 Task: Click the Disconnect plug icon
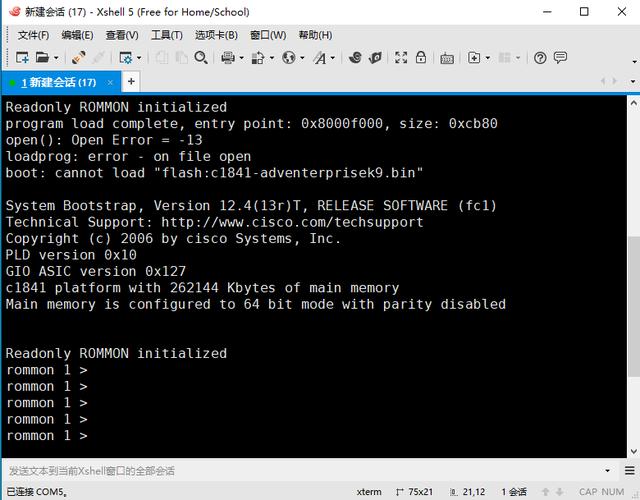pos(78,58)
